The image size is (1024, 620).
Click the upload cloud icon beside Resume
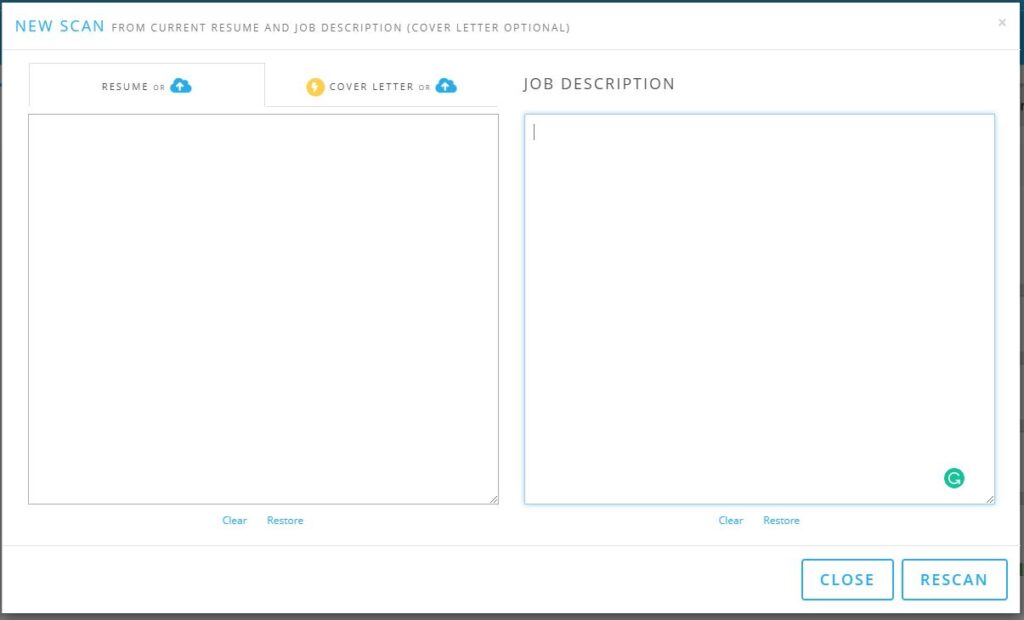click(x=181, y=86)
